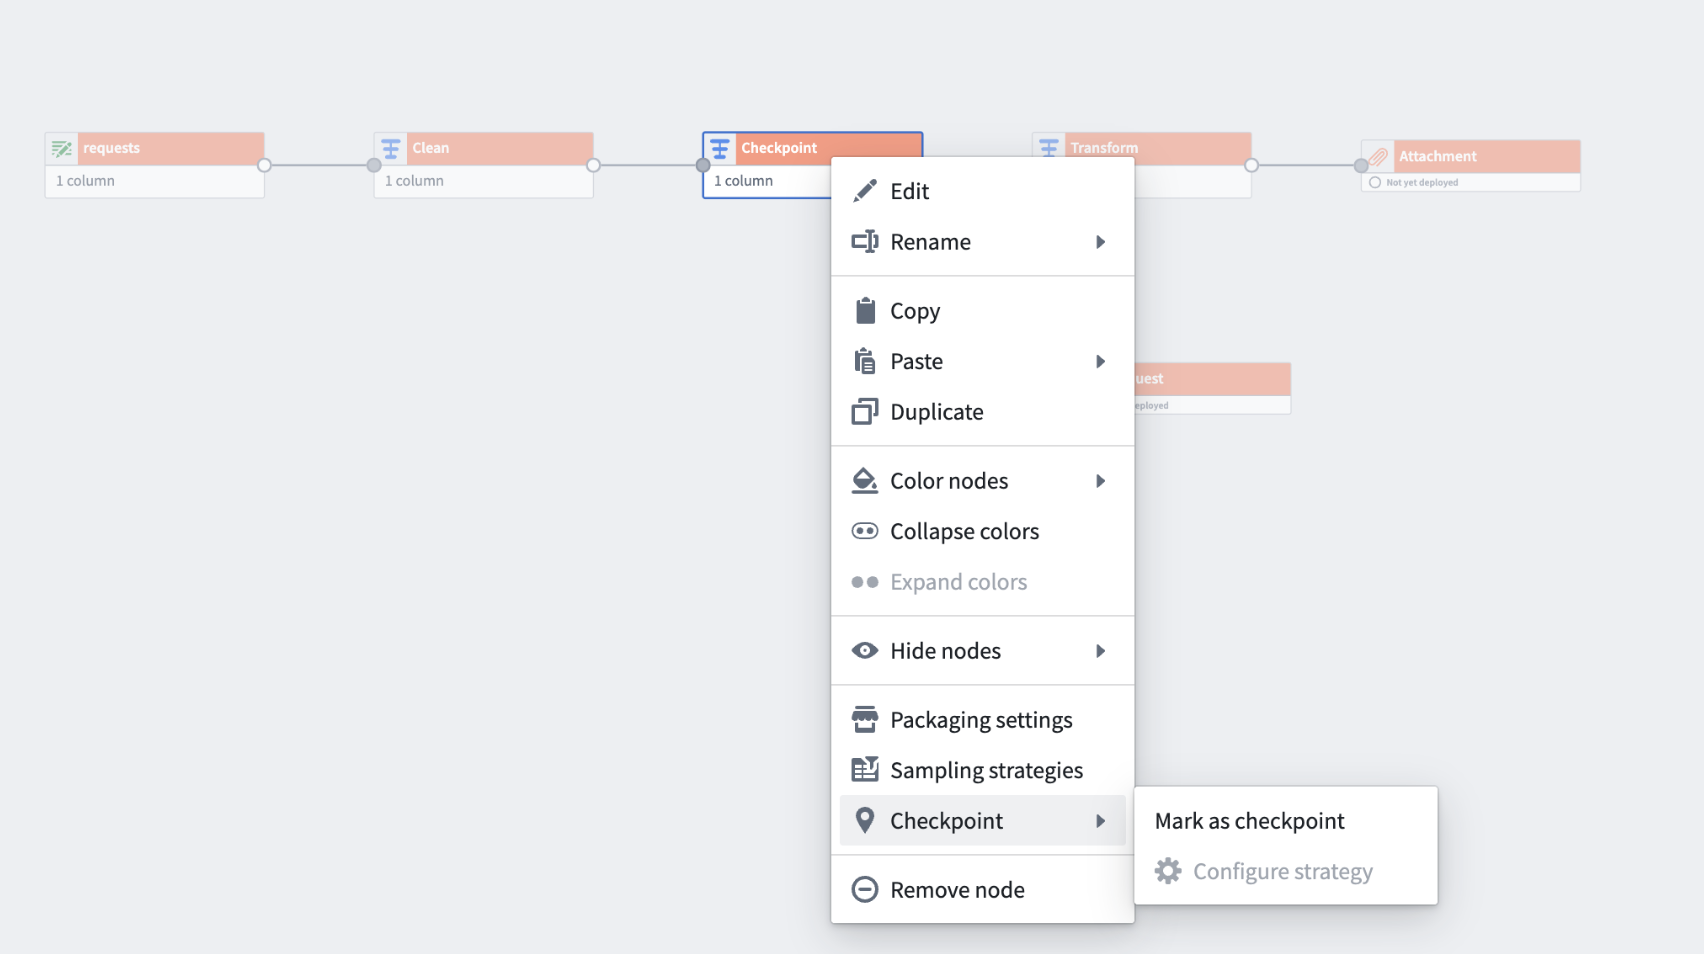Click the eye icon for Hide nodes
The width and height of the screenshot is (1704, 954).
(865, 651)
